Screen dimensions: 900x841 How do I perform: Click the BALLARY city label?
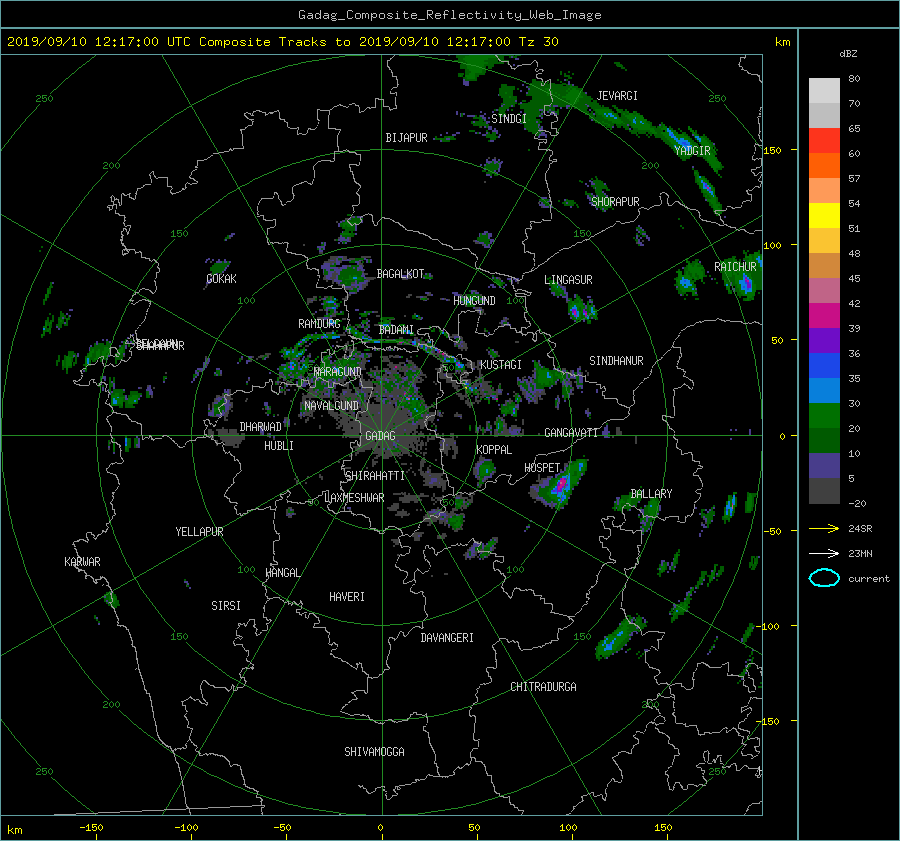pyautogui.click(x=651, y=494)
